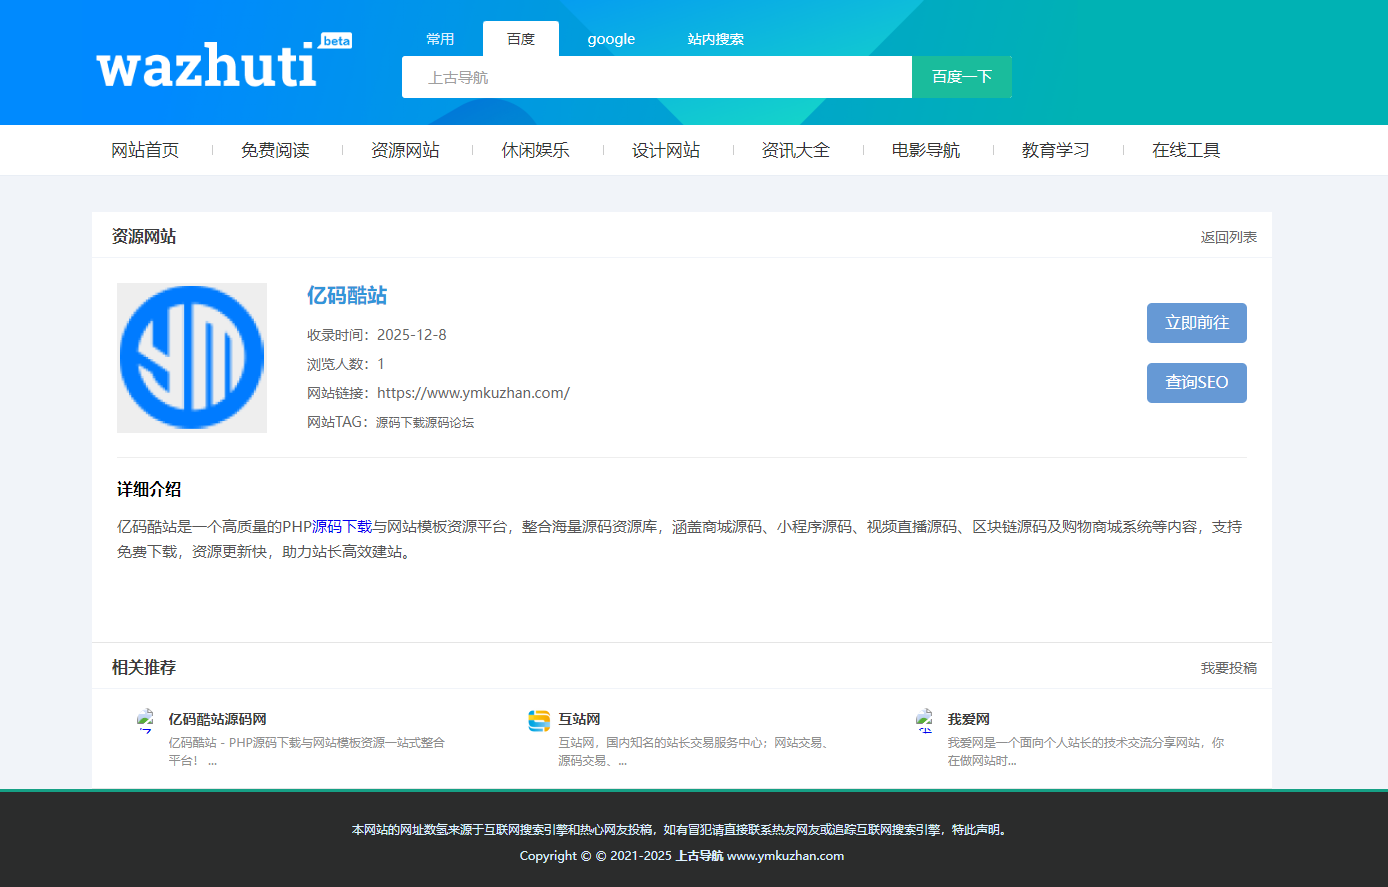Open the 在线工具 navigation item
Viewport: 1388px width, 887px height.
[1185, 150]
